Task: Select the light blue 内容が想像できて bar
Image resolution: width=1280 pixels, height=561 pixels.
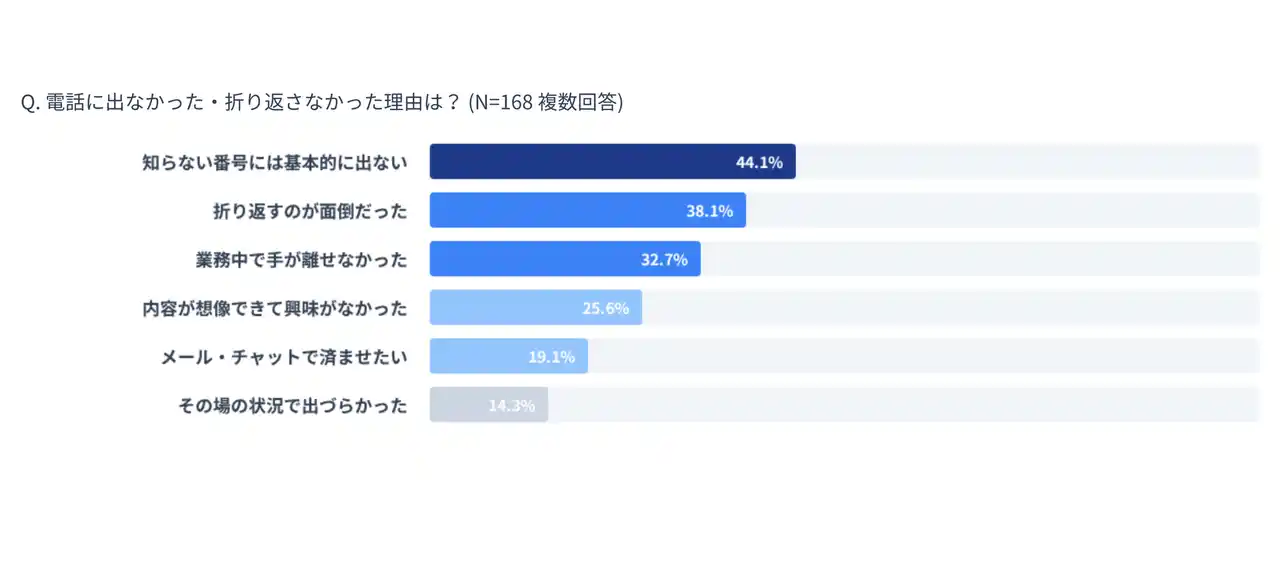Action: pos(500,308)
